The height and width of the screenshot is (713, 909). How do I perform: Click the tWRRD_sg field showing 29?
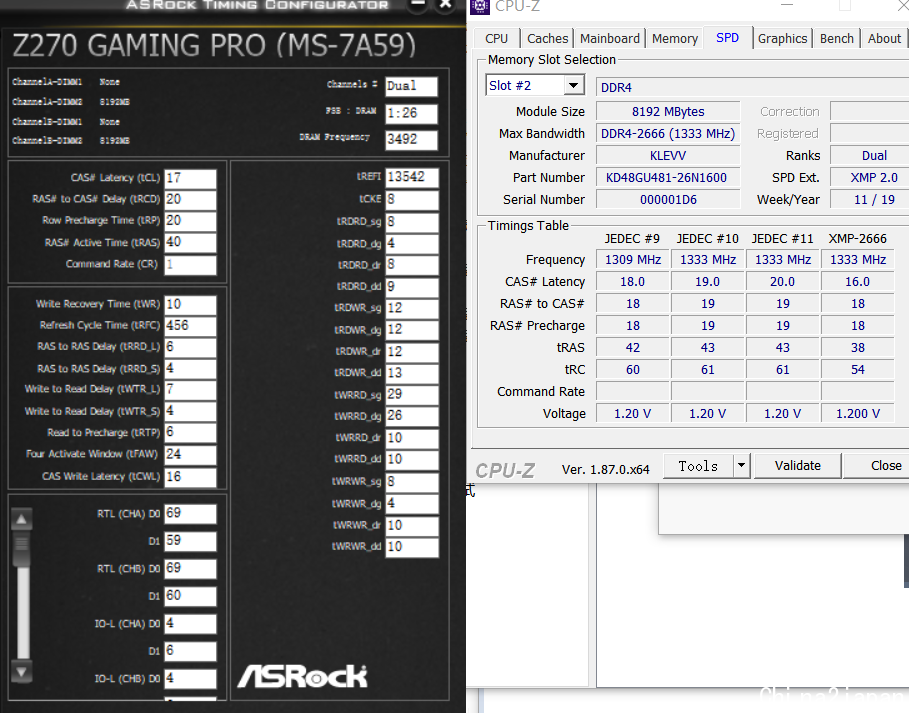(x=412, y=395)
